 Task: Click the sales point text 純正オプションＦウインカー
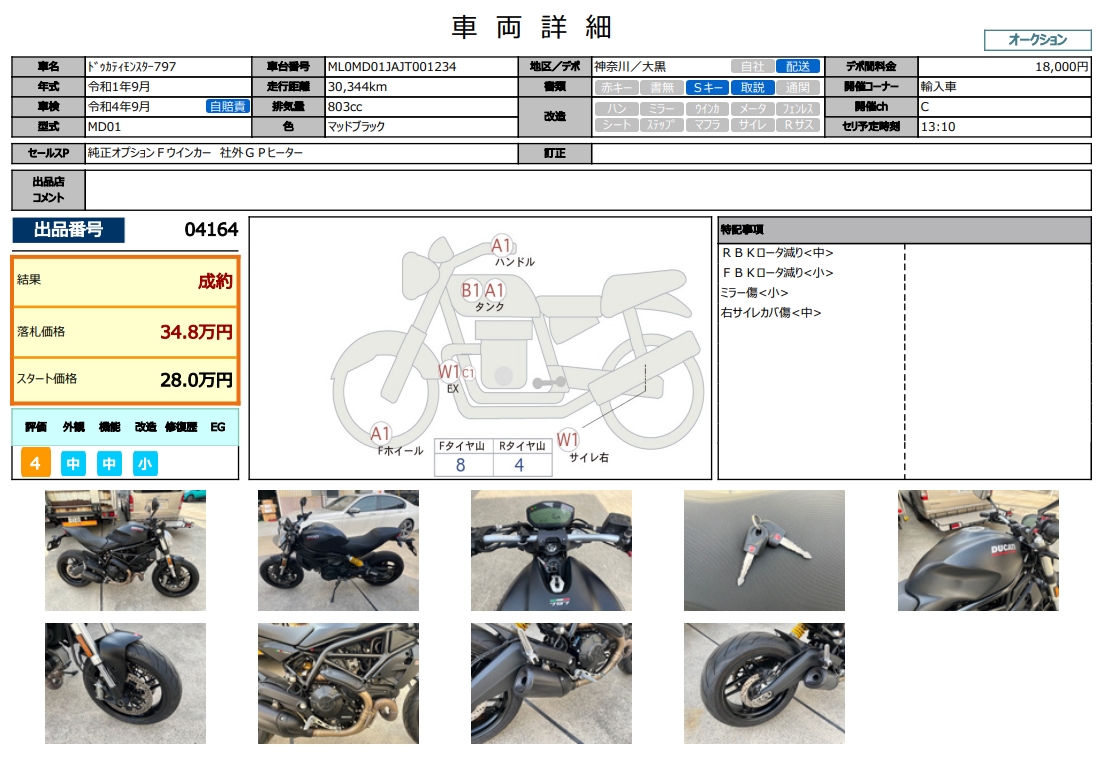(x=149, y=153)
